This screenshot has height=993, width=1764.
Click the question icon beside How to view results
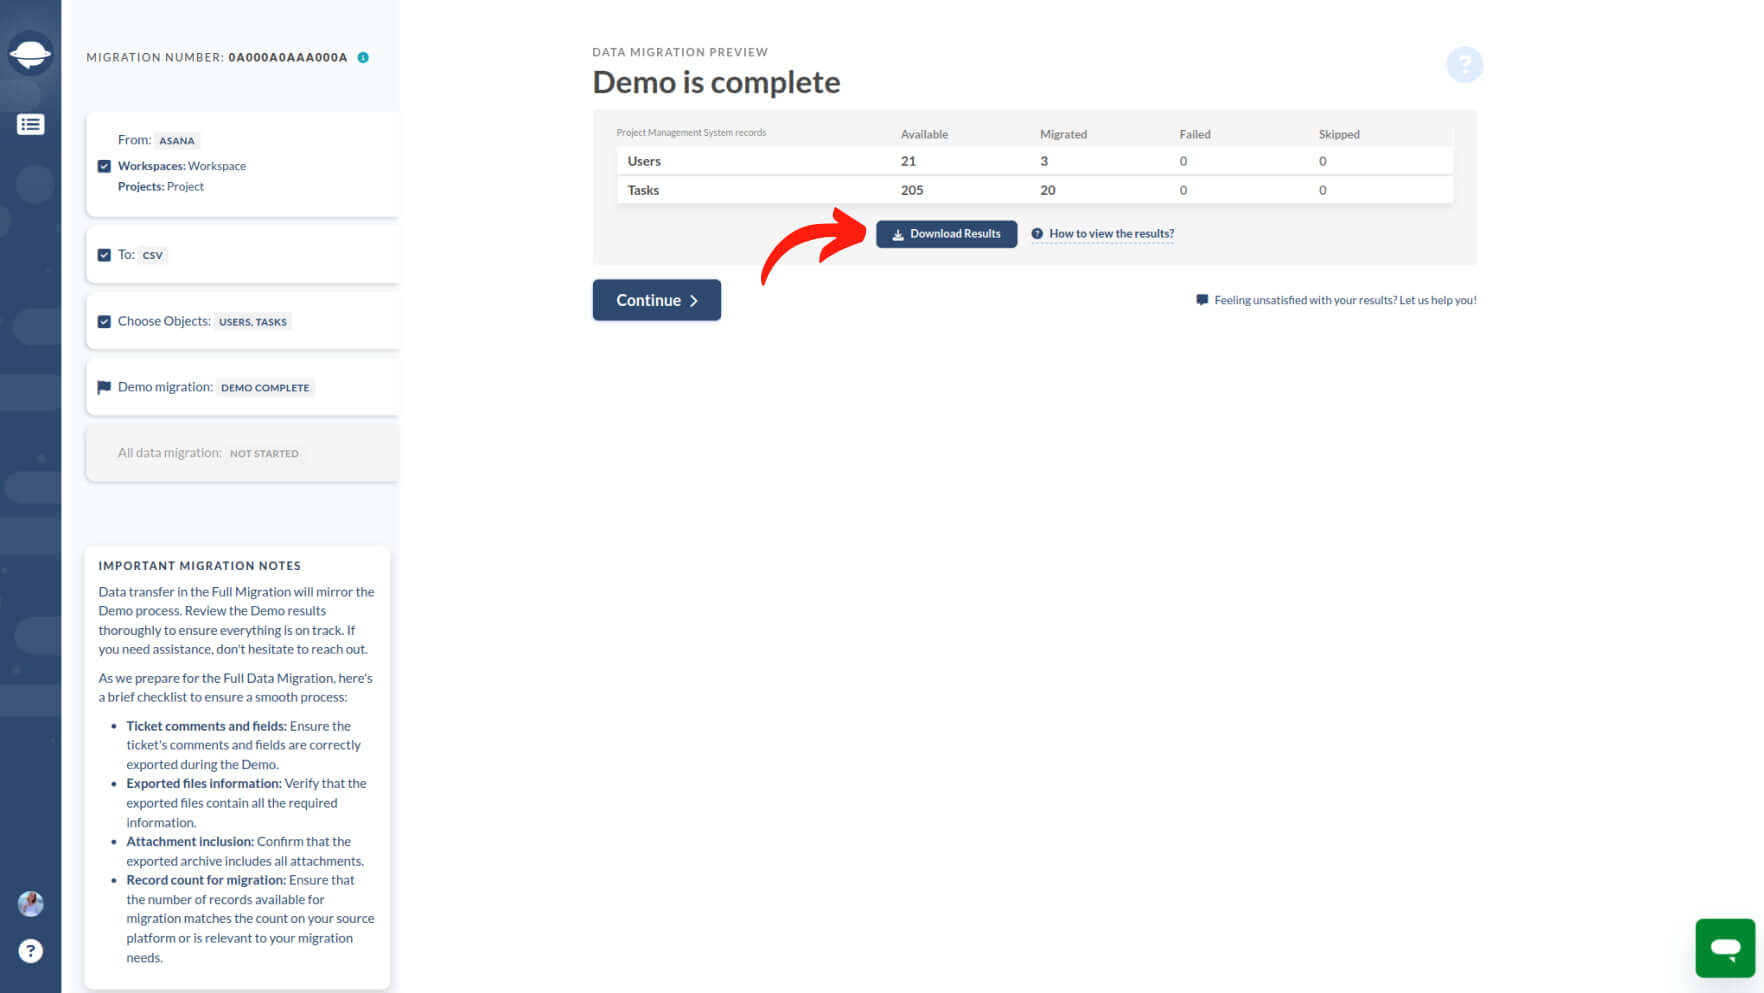[1037, 234]
